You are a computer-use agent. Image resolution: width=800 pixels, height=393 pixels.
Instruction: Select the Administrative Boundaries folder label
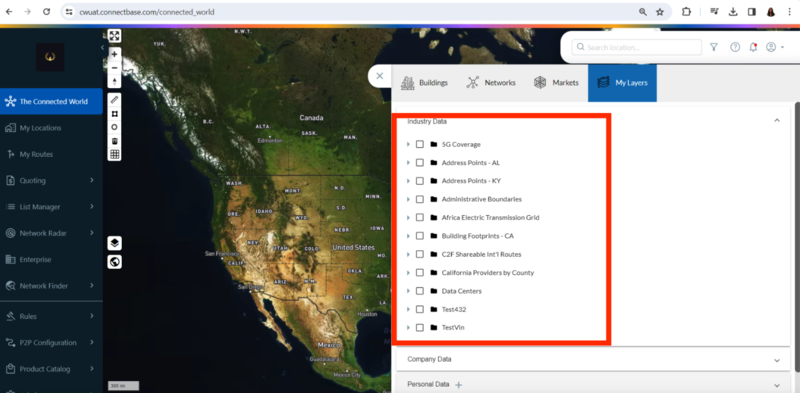click(482, 199)
